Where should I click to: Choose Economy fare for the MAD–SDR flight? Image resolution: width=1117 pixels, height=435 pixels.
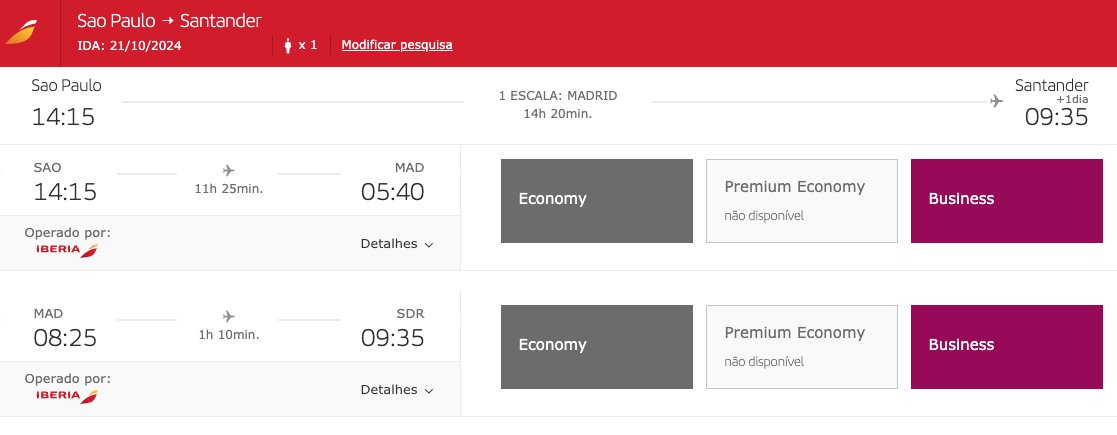(x=597, y=347)
